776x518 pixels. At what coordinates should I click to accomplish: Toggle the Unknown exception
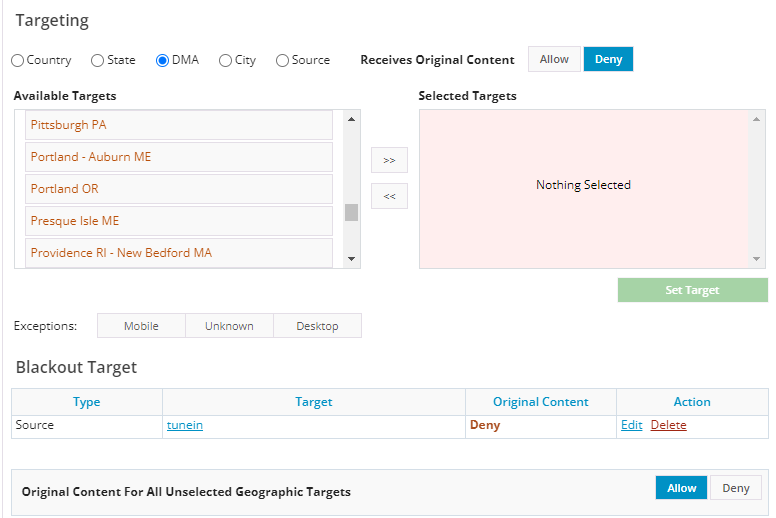click(229, 326)
